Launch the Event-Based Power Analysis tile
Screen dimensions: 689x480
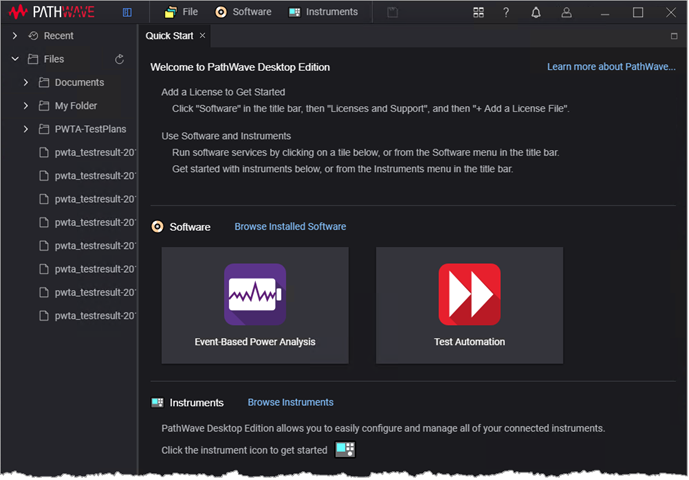pyautogui.click(x=255, y=305)
